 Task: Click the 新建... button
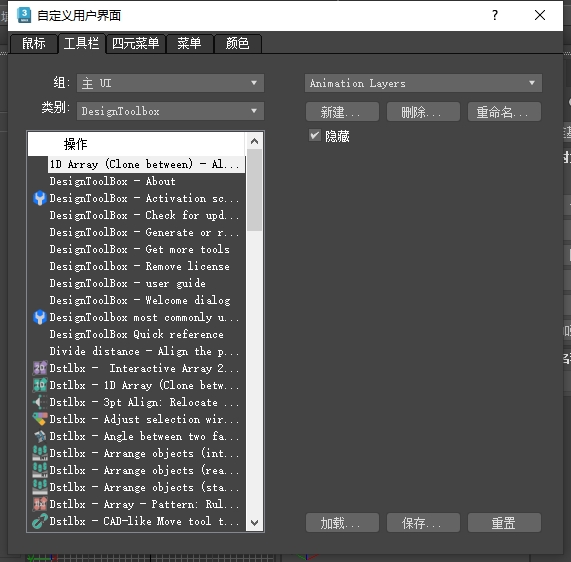coord(342,112)
